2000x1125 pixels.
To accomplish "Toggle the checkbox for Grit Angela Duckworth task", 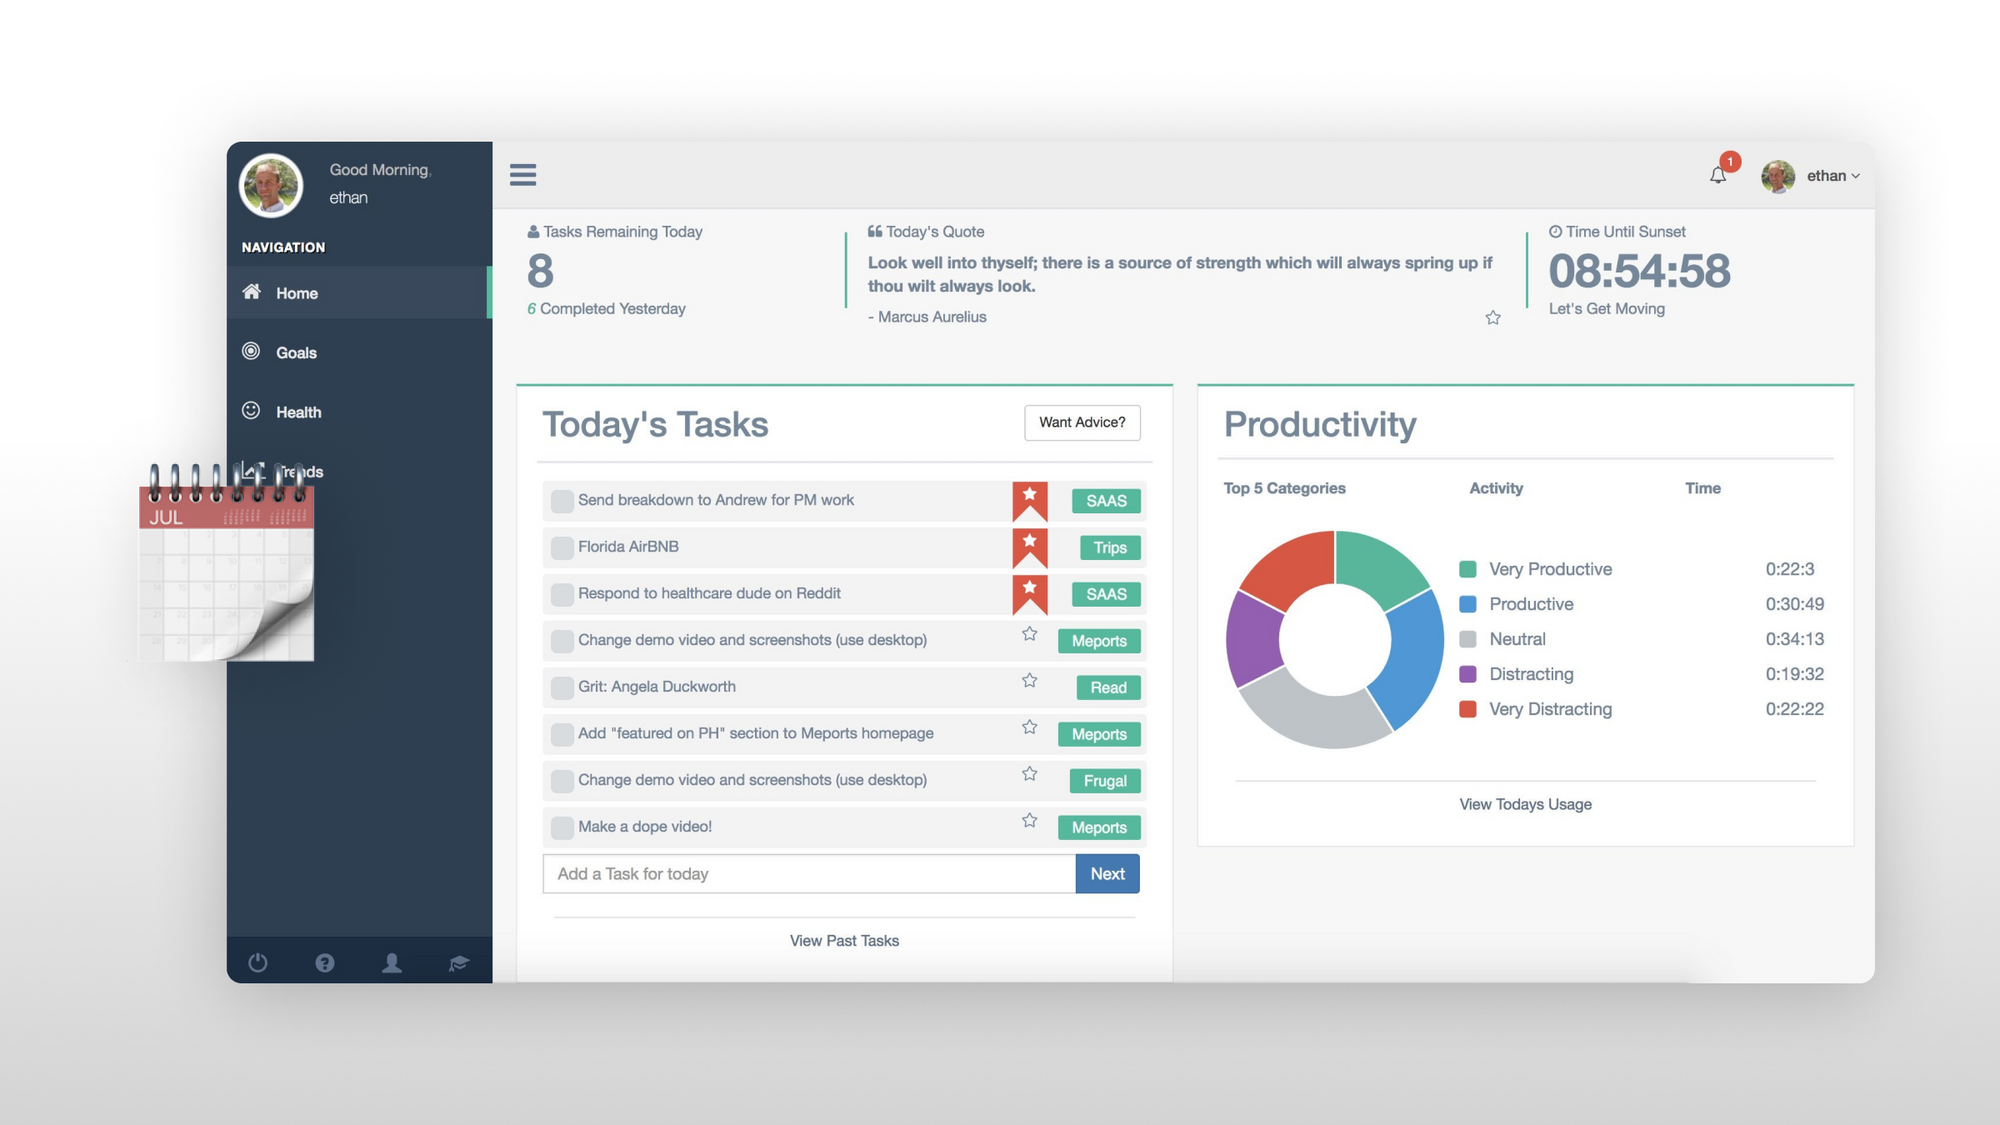I will click(559, 685).
